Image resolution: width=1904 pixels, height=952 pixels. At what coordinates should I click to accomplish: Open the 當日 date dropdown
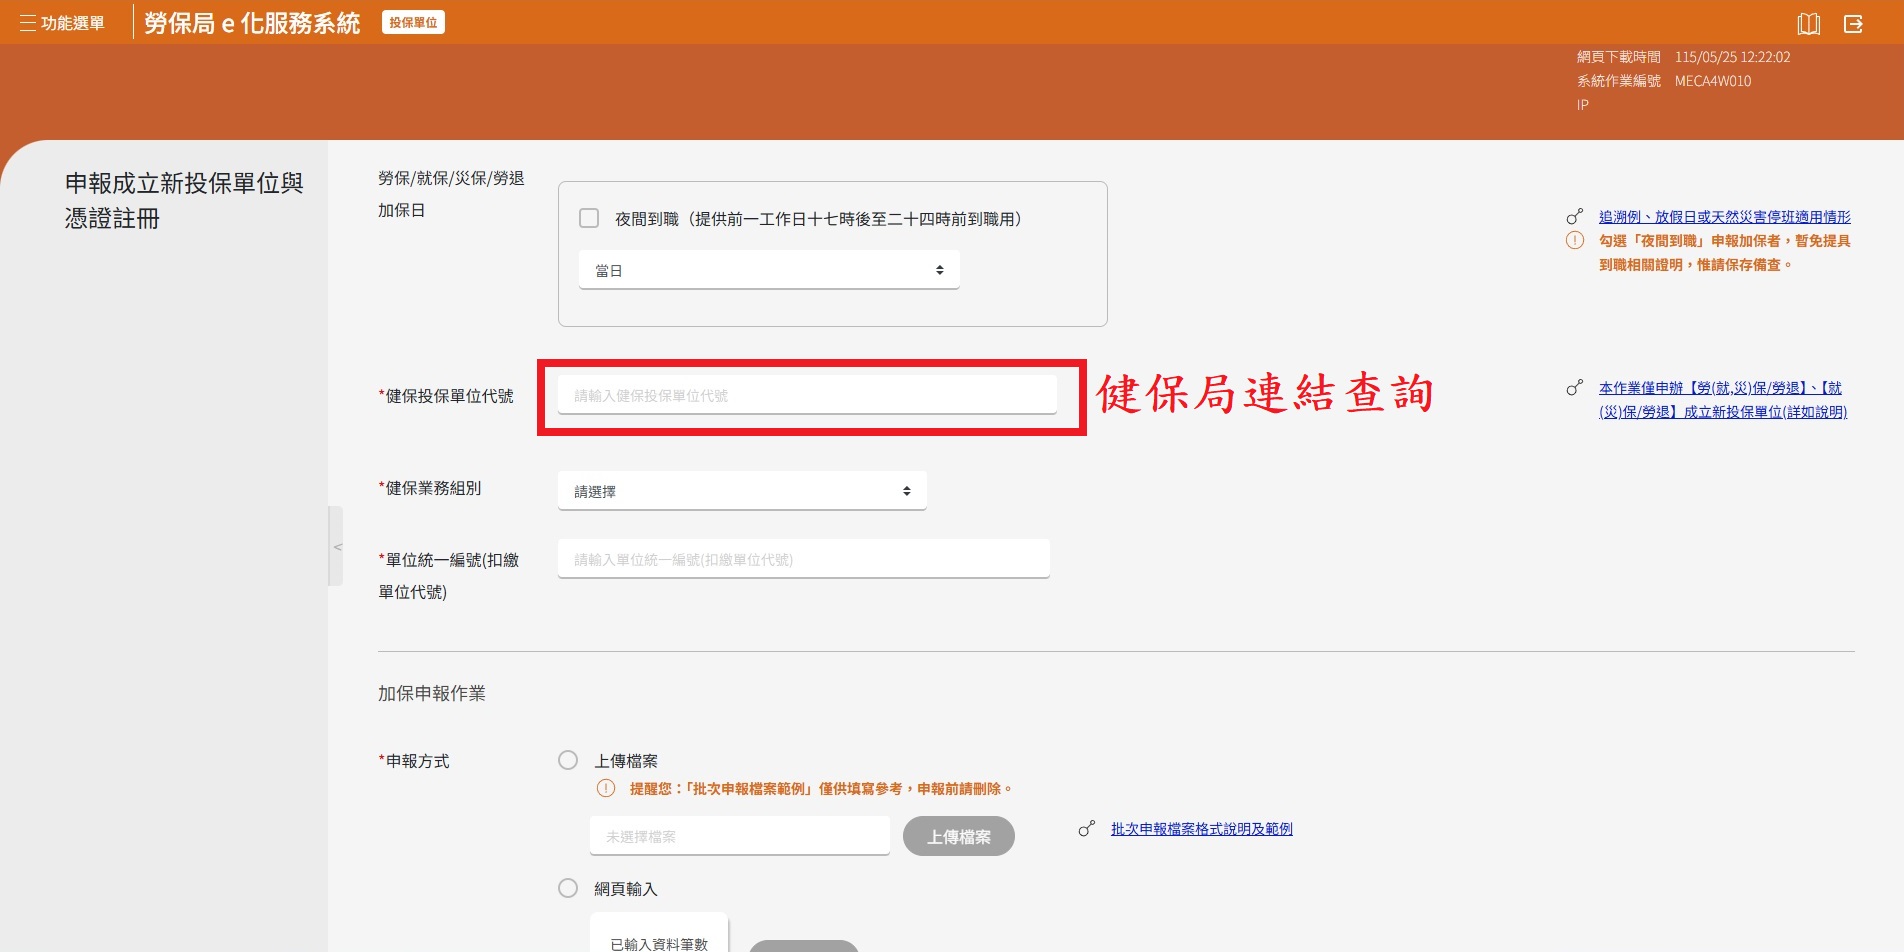pyautogui.click(x=769, y=270)
